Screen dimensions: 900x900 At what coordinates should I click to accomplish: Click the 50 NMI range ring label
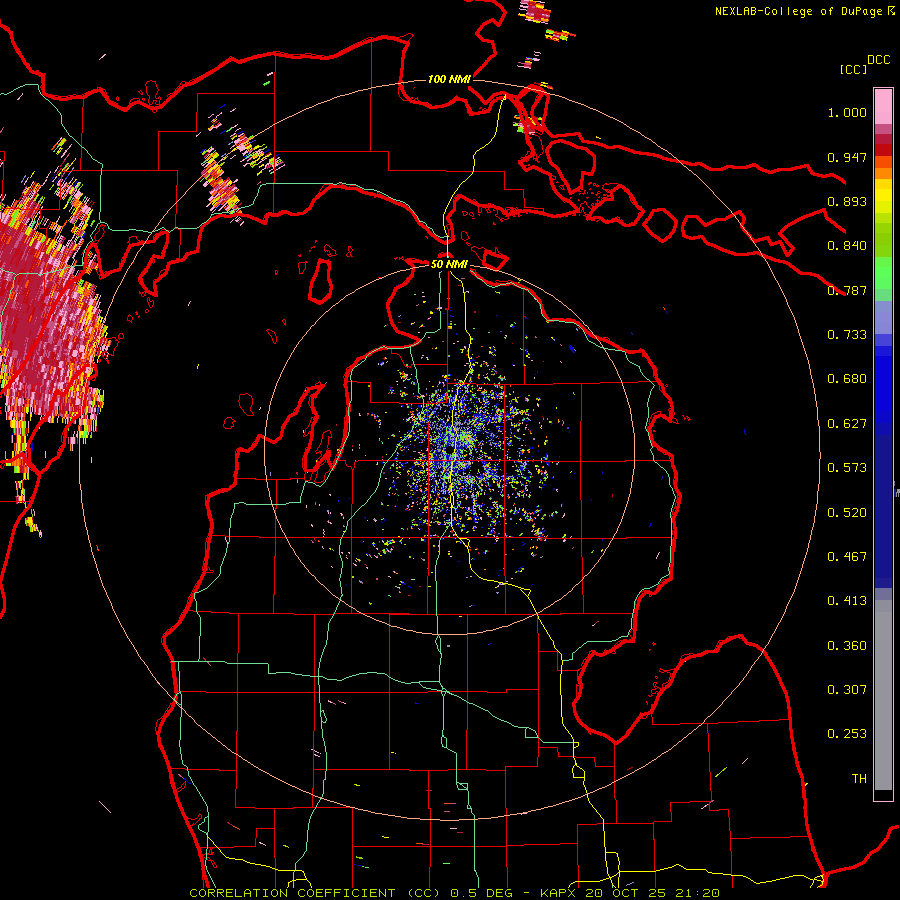(449, 264)
